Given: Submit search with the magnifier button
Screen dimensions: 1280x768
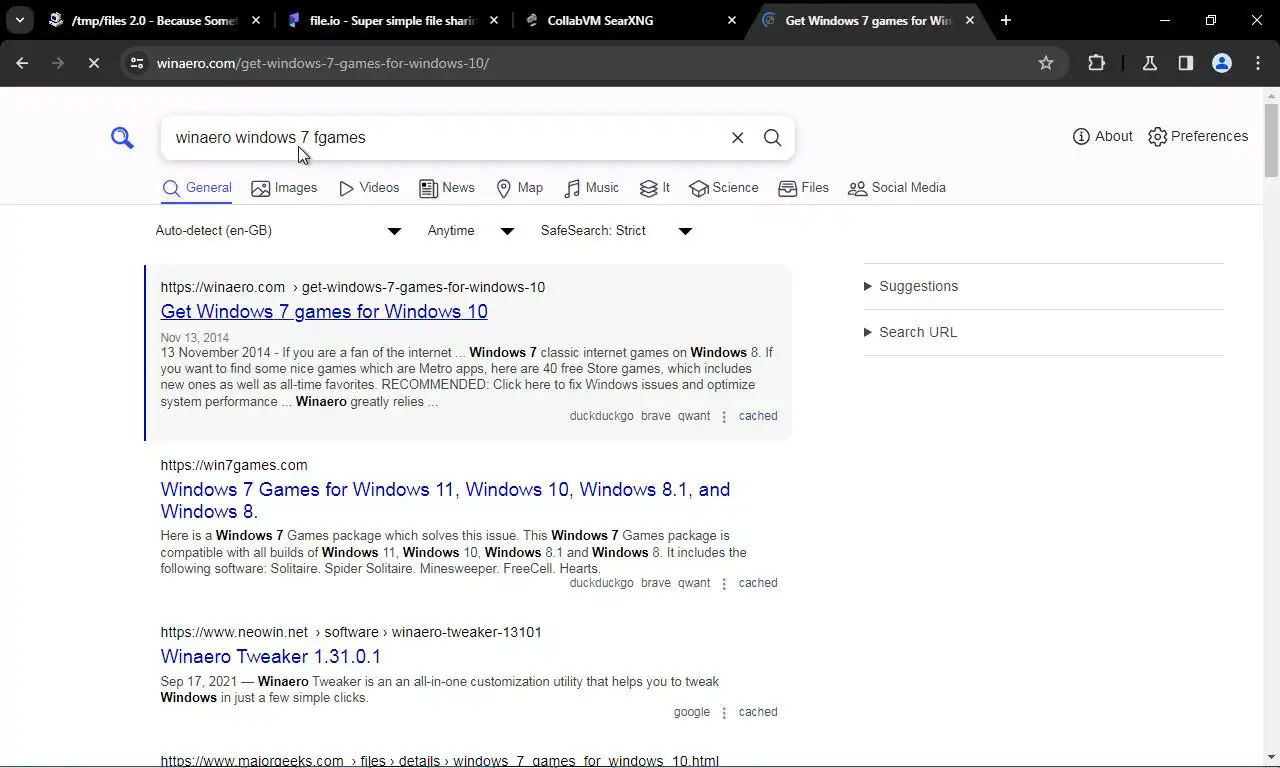Looking at the screenshot, I should point(773,138).
